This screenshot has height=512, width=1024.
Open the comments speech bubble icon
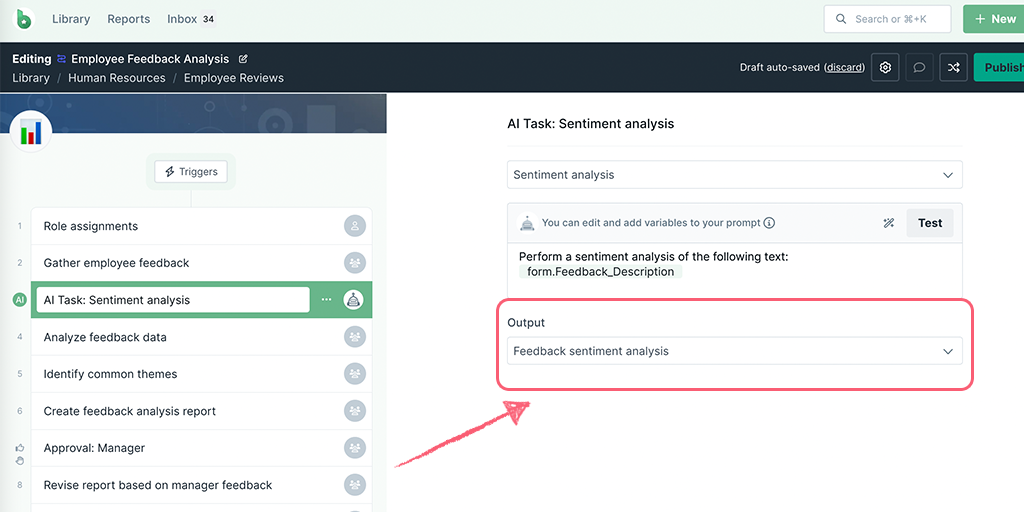coord(920,67)
